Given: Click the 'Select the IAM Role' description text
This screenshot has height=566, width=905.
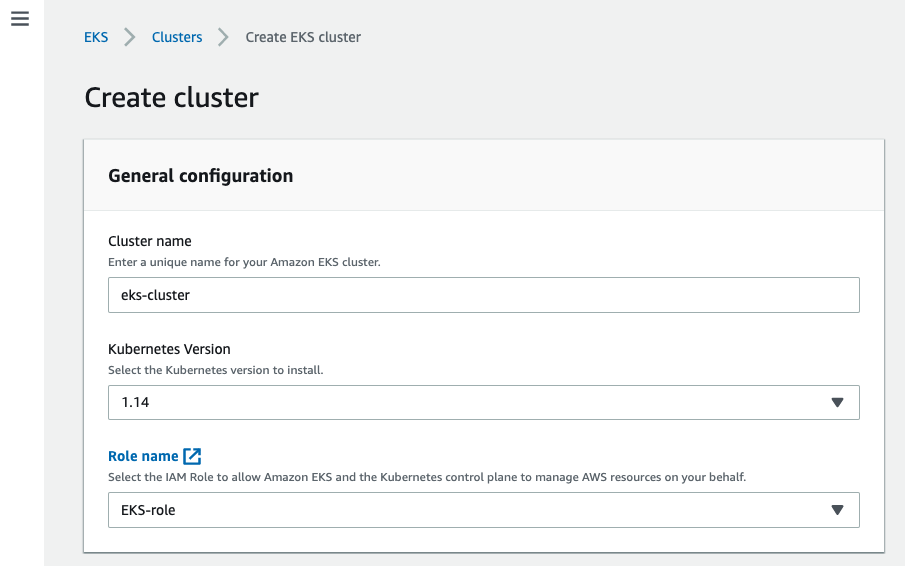Looking at the screenshot, I should pyautogui.click(x=427, y=477).
